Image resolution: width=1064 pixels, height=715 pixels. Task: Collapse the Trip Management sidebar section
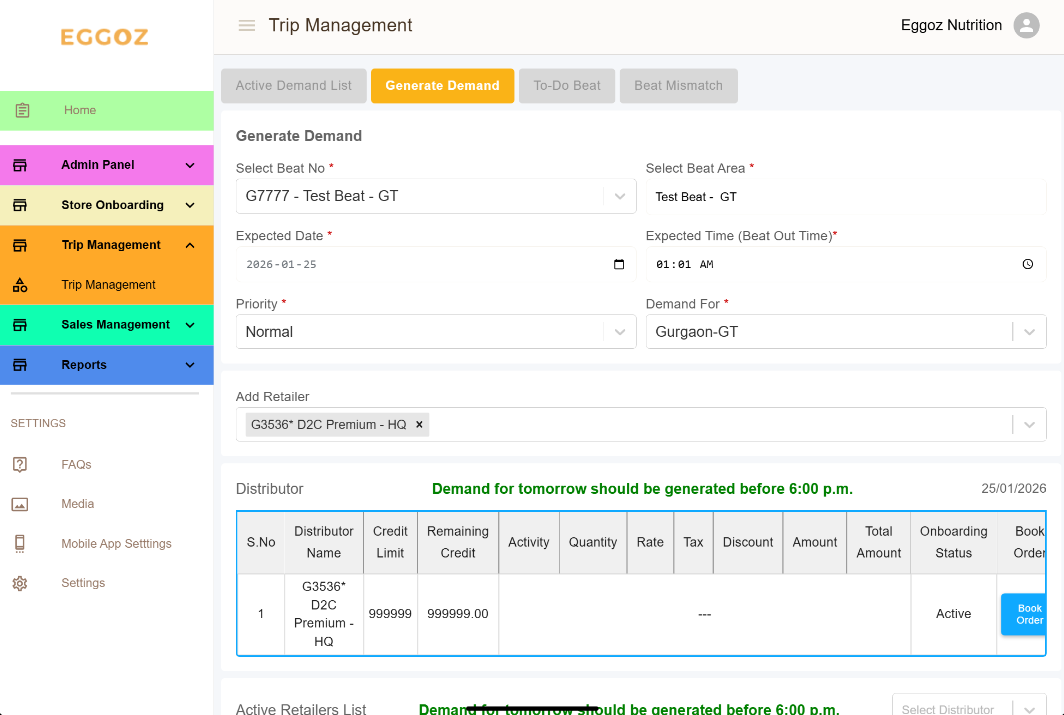(190, 245)
